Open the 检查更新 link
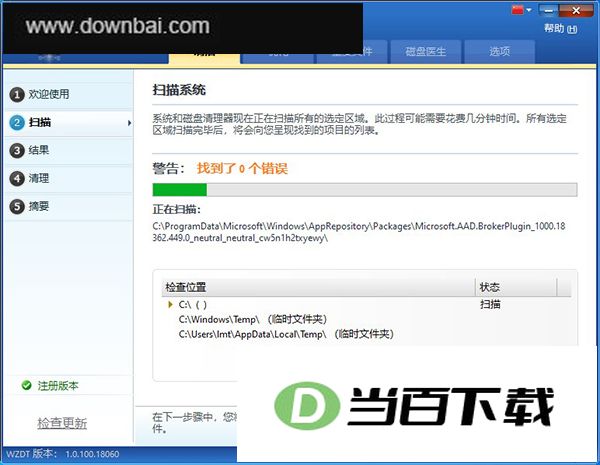Screen dimensions: 600x465 pyautogui.click(x=62, y=423)
